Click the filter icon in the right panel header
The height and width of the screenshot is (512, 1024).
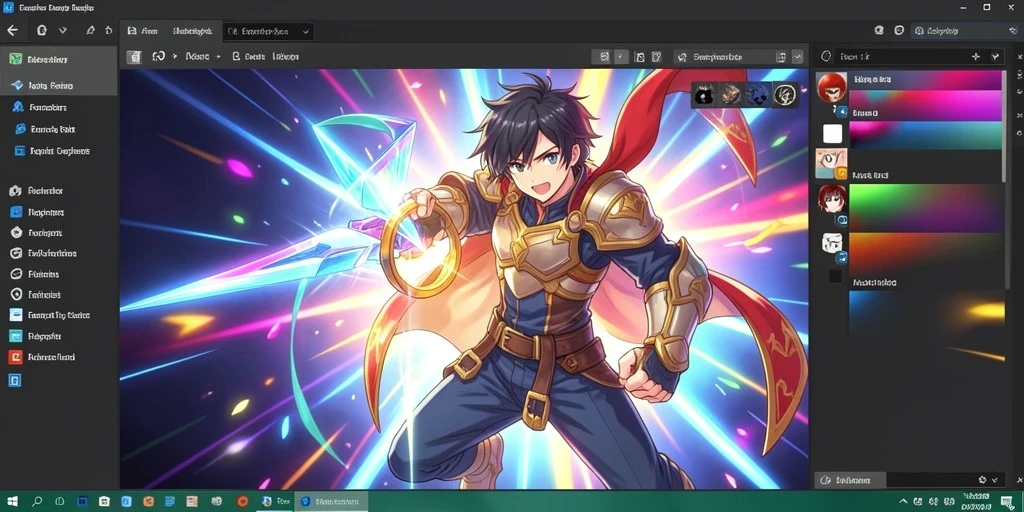(x=995, y=57)
